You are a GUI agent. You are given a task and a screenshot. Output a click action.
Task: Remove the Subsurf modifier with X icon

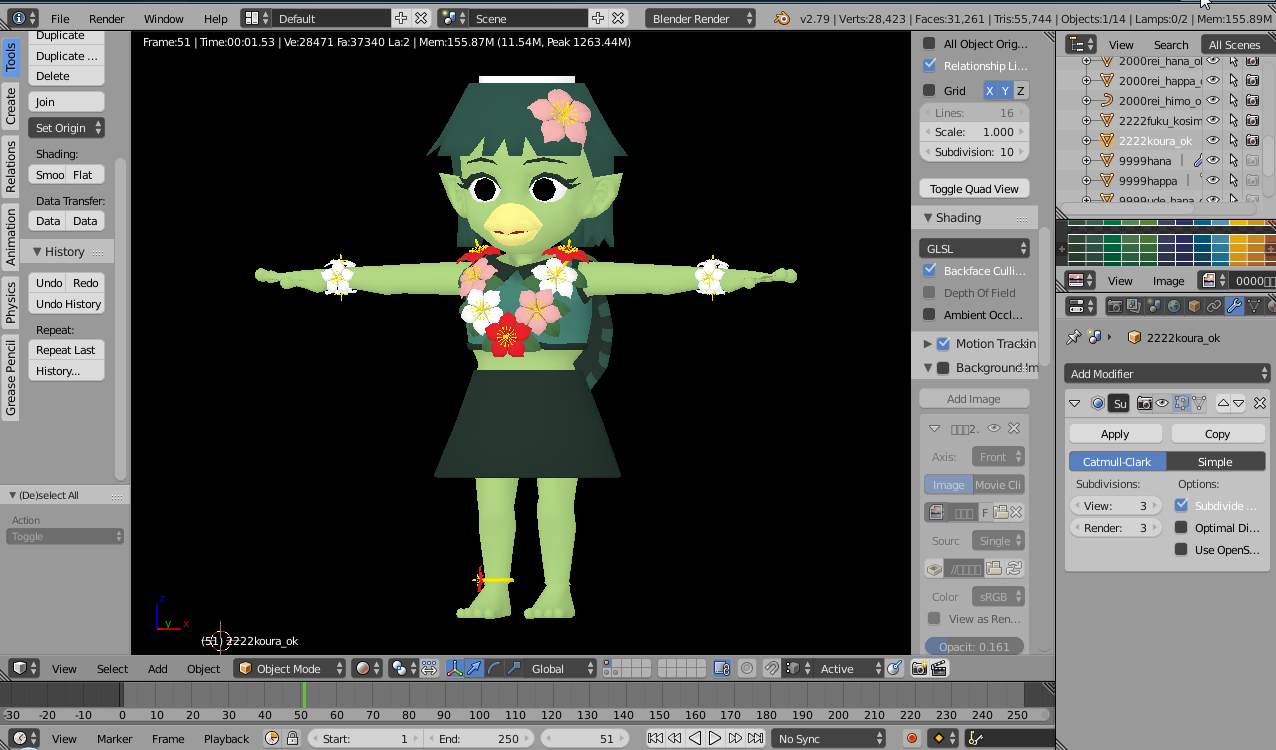click(1260, 403)
